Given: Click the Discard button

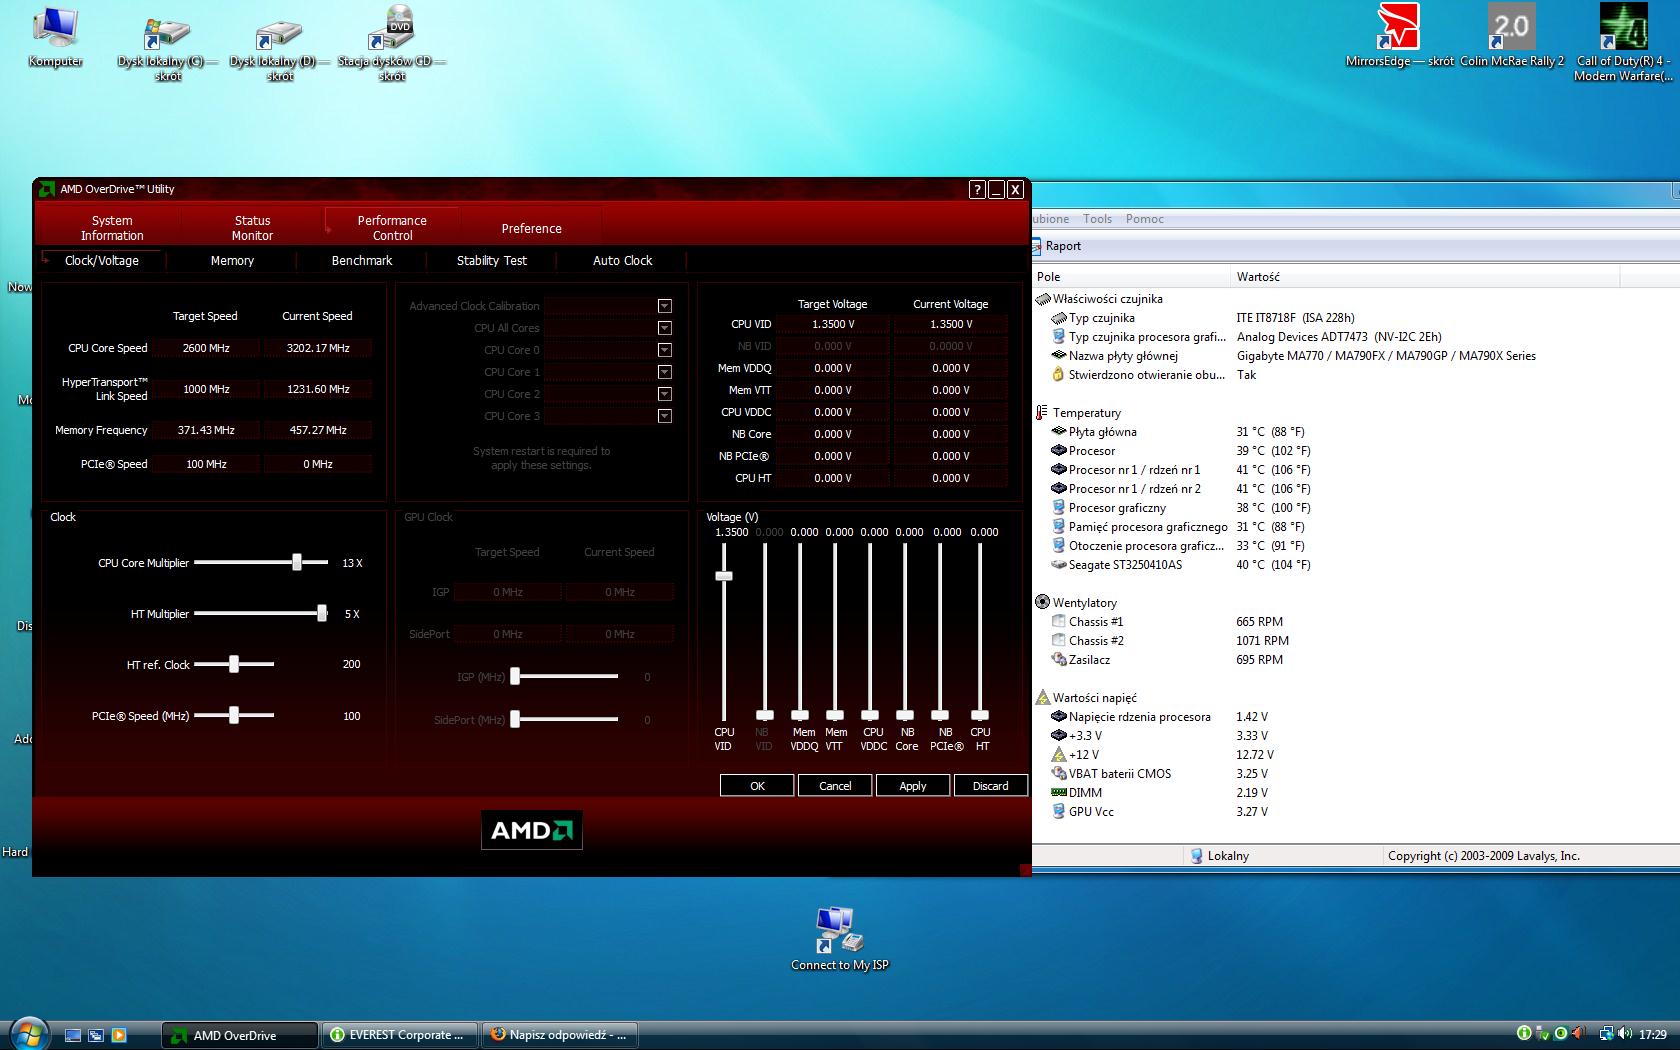Looking at the screenshot, I should 991,786.
